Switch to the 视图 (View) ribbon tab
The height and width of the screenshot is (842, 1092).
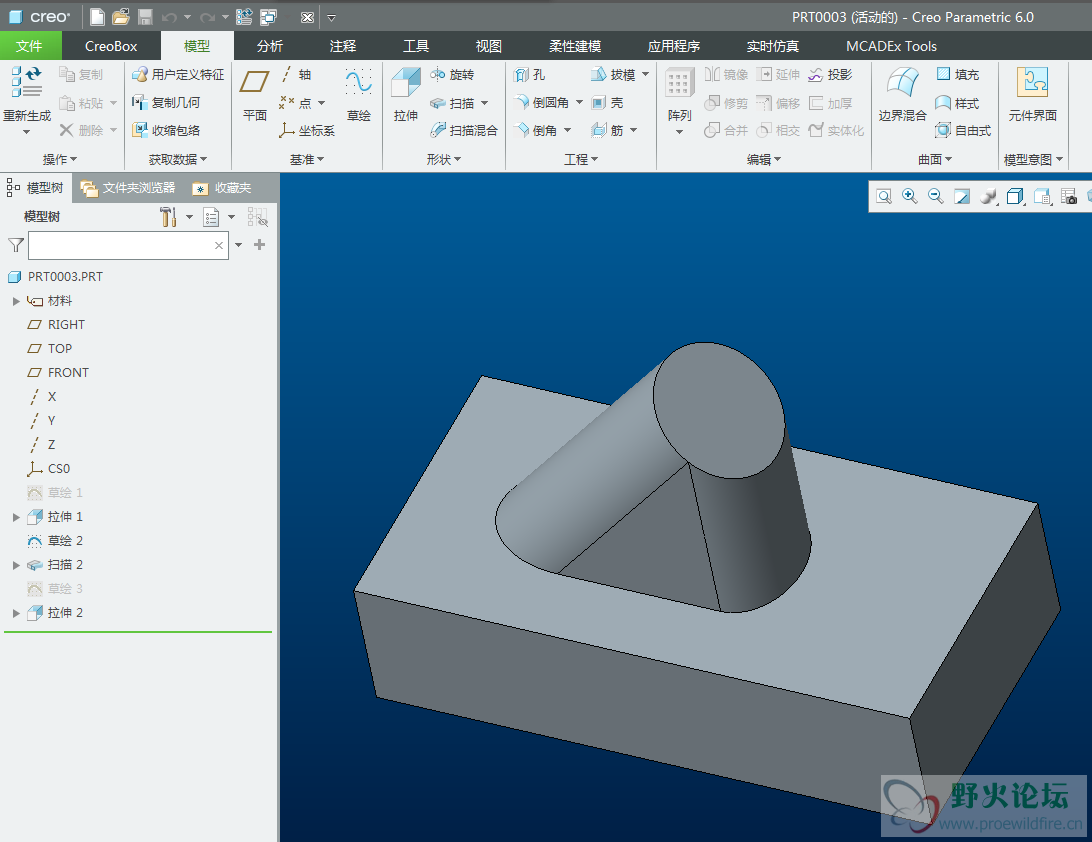coord(488,46)
